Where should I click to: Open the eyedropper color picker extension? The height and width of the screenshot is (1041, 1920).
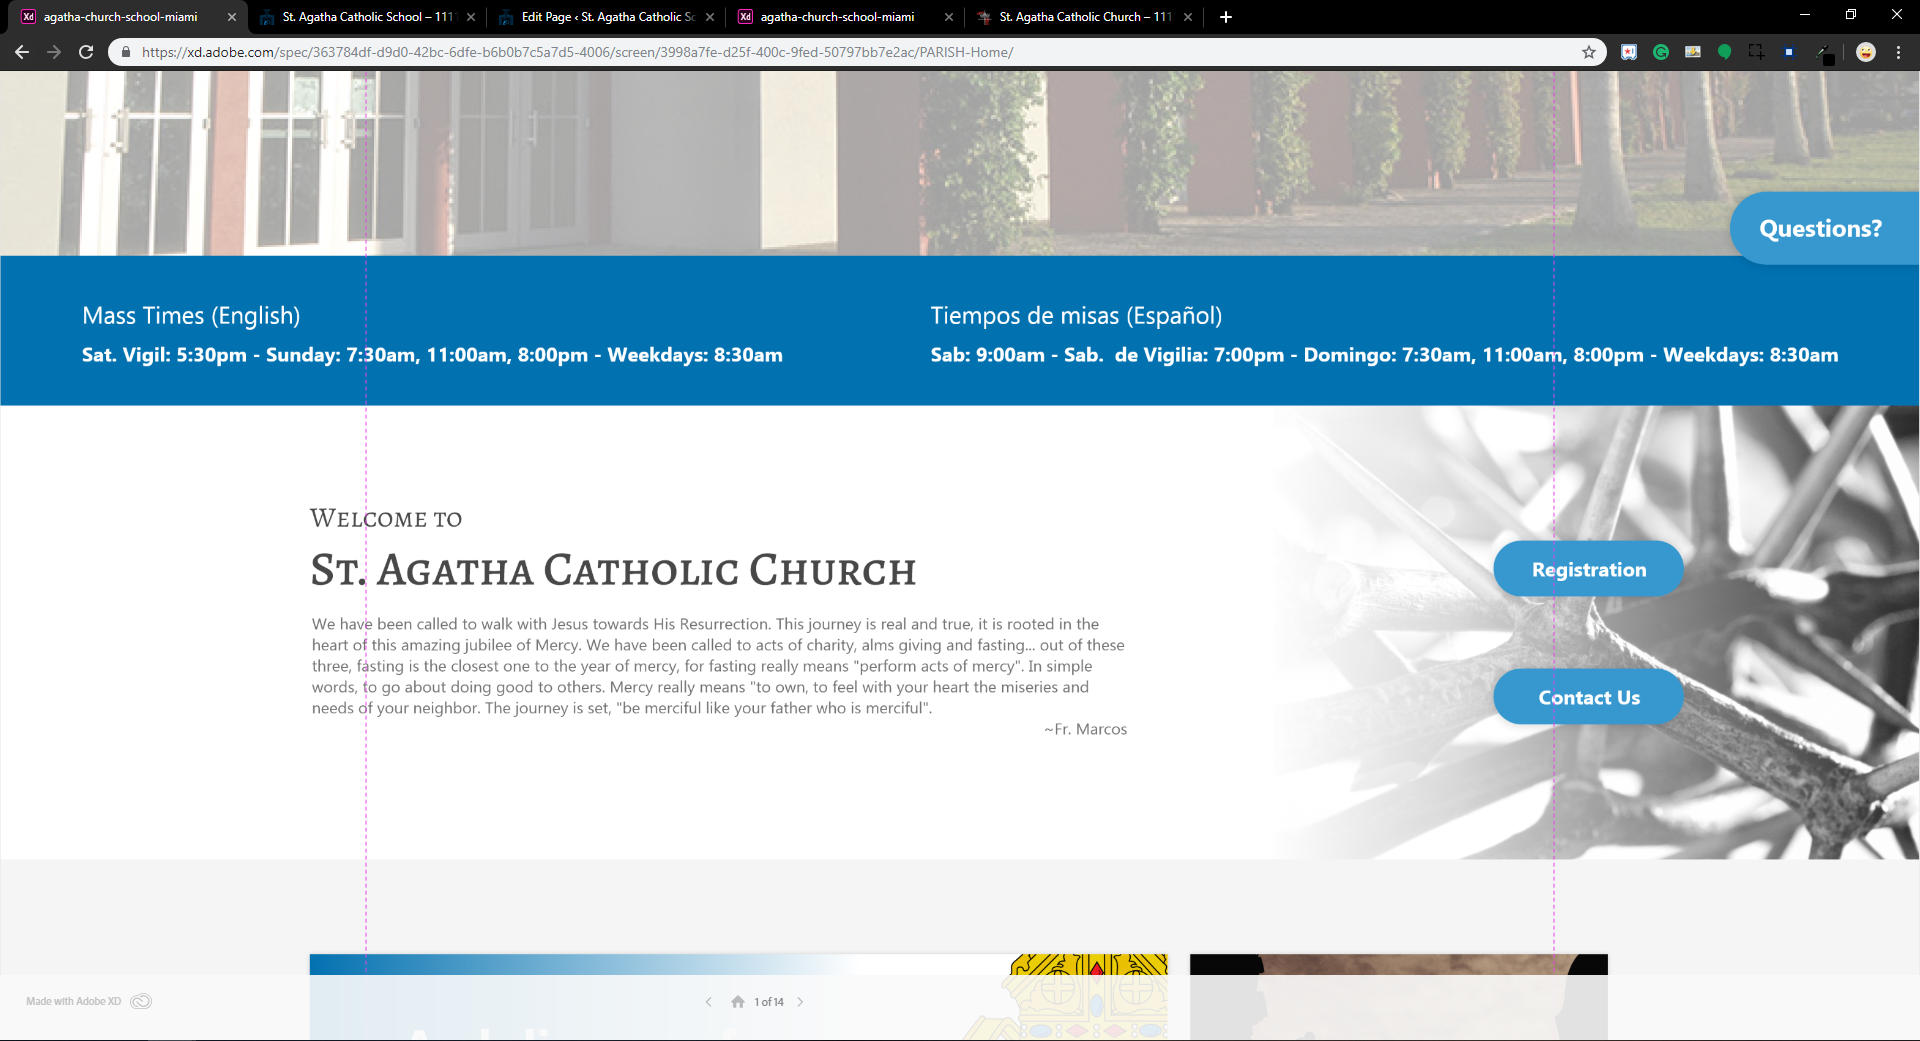coord(1824,52)
